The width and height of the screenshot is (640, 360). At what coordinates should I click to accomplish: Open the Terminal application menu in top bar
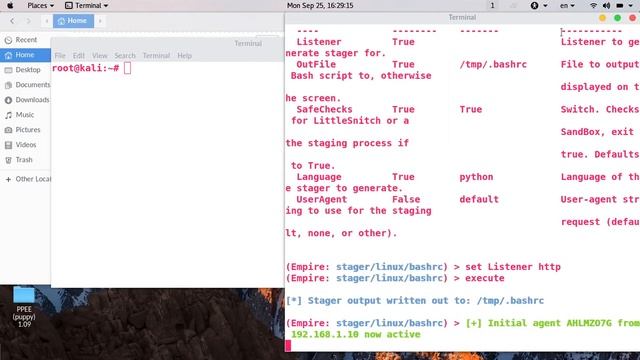click(x=87, y=5)
